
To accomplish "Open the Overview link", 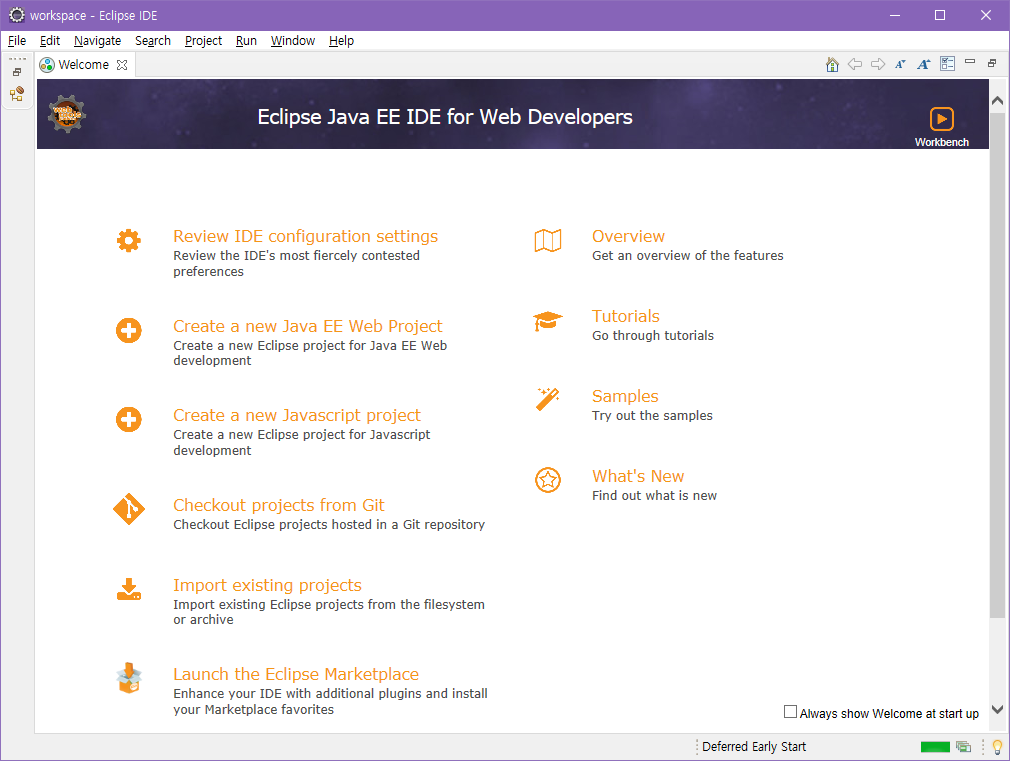I will [x=628, y=236].
